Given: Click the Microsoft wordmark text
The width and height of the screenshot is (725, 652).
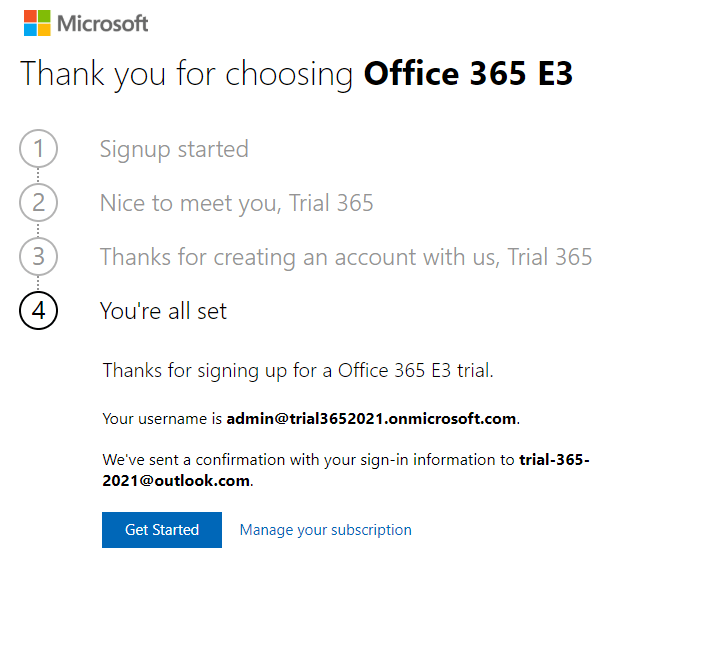Looking at the screenshot, I should click(103, 23).
